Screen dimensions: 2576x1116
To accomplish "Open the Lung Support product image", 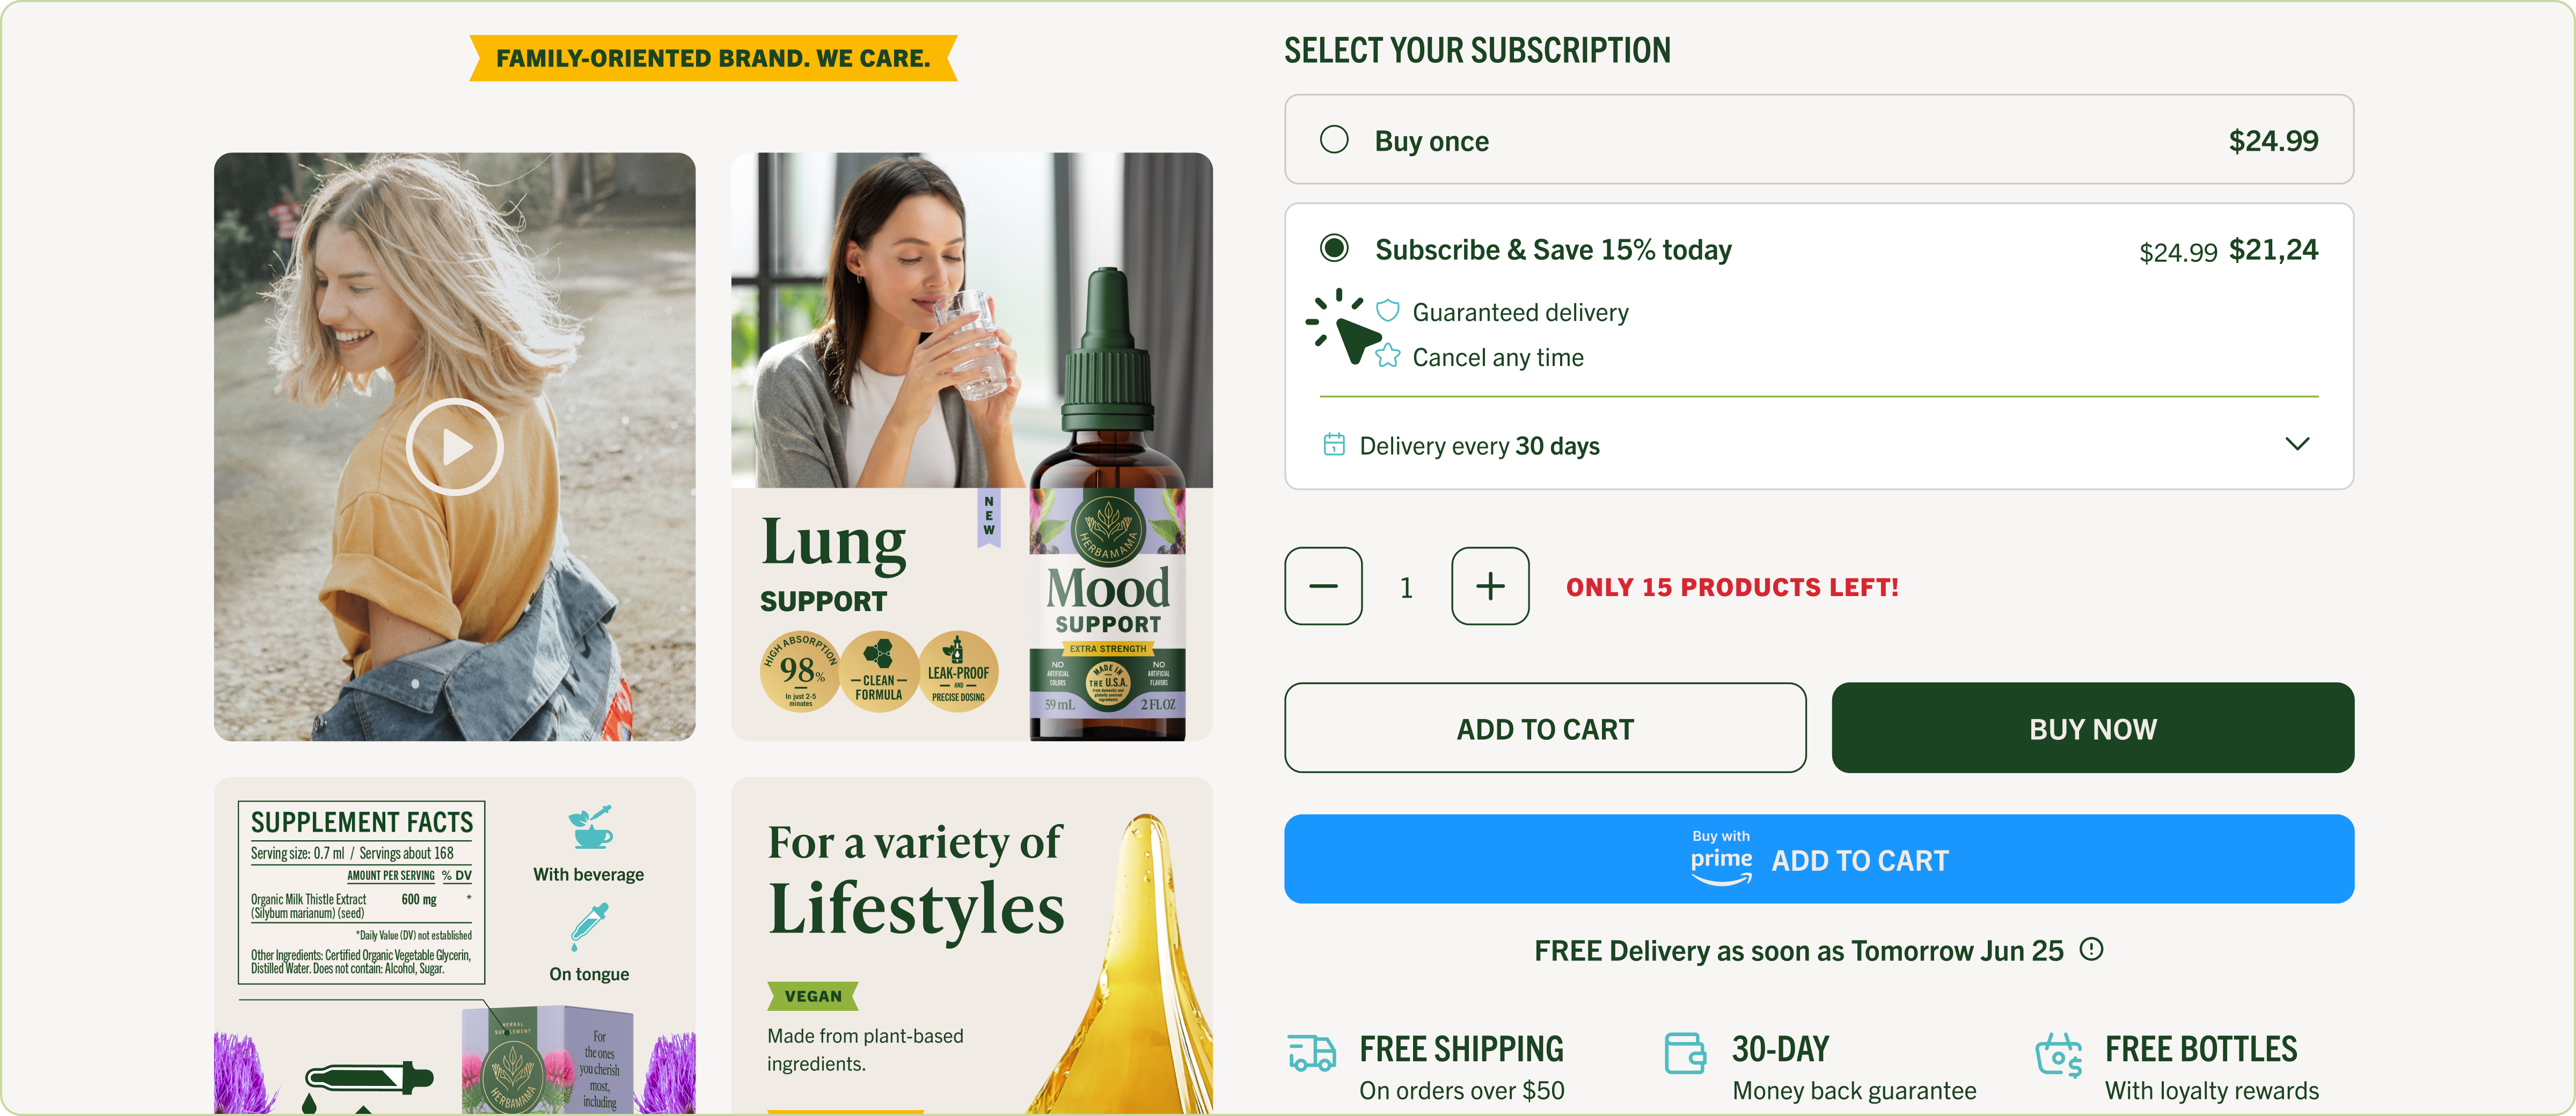I will point(972,447).
